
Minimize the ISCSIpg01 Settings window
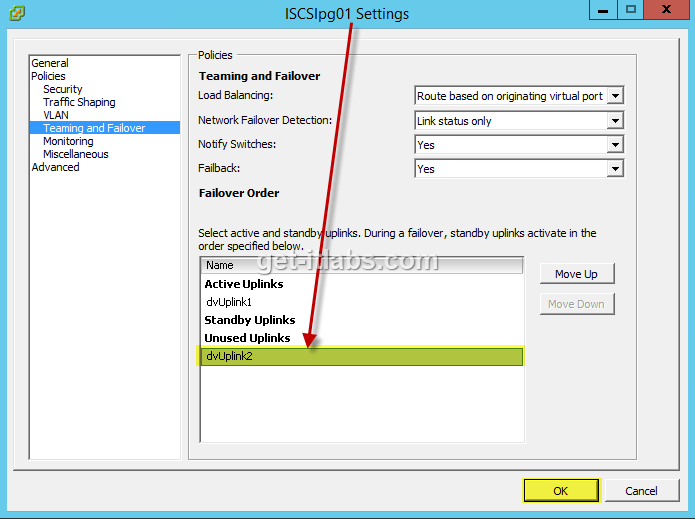[603, 10]
